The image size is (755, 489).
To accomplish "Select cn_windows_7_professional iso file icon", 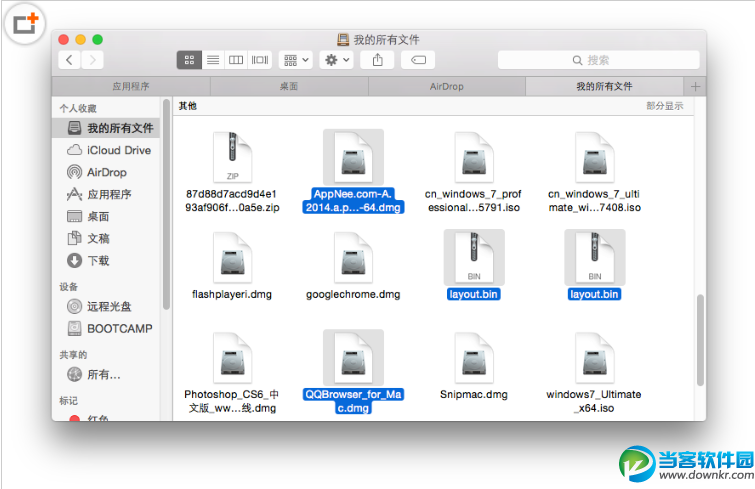I will [x=474, y=157].
